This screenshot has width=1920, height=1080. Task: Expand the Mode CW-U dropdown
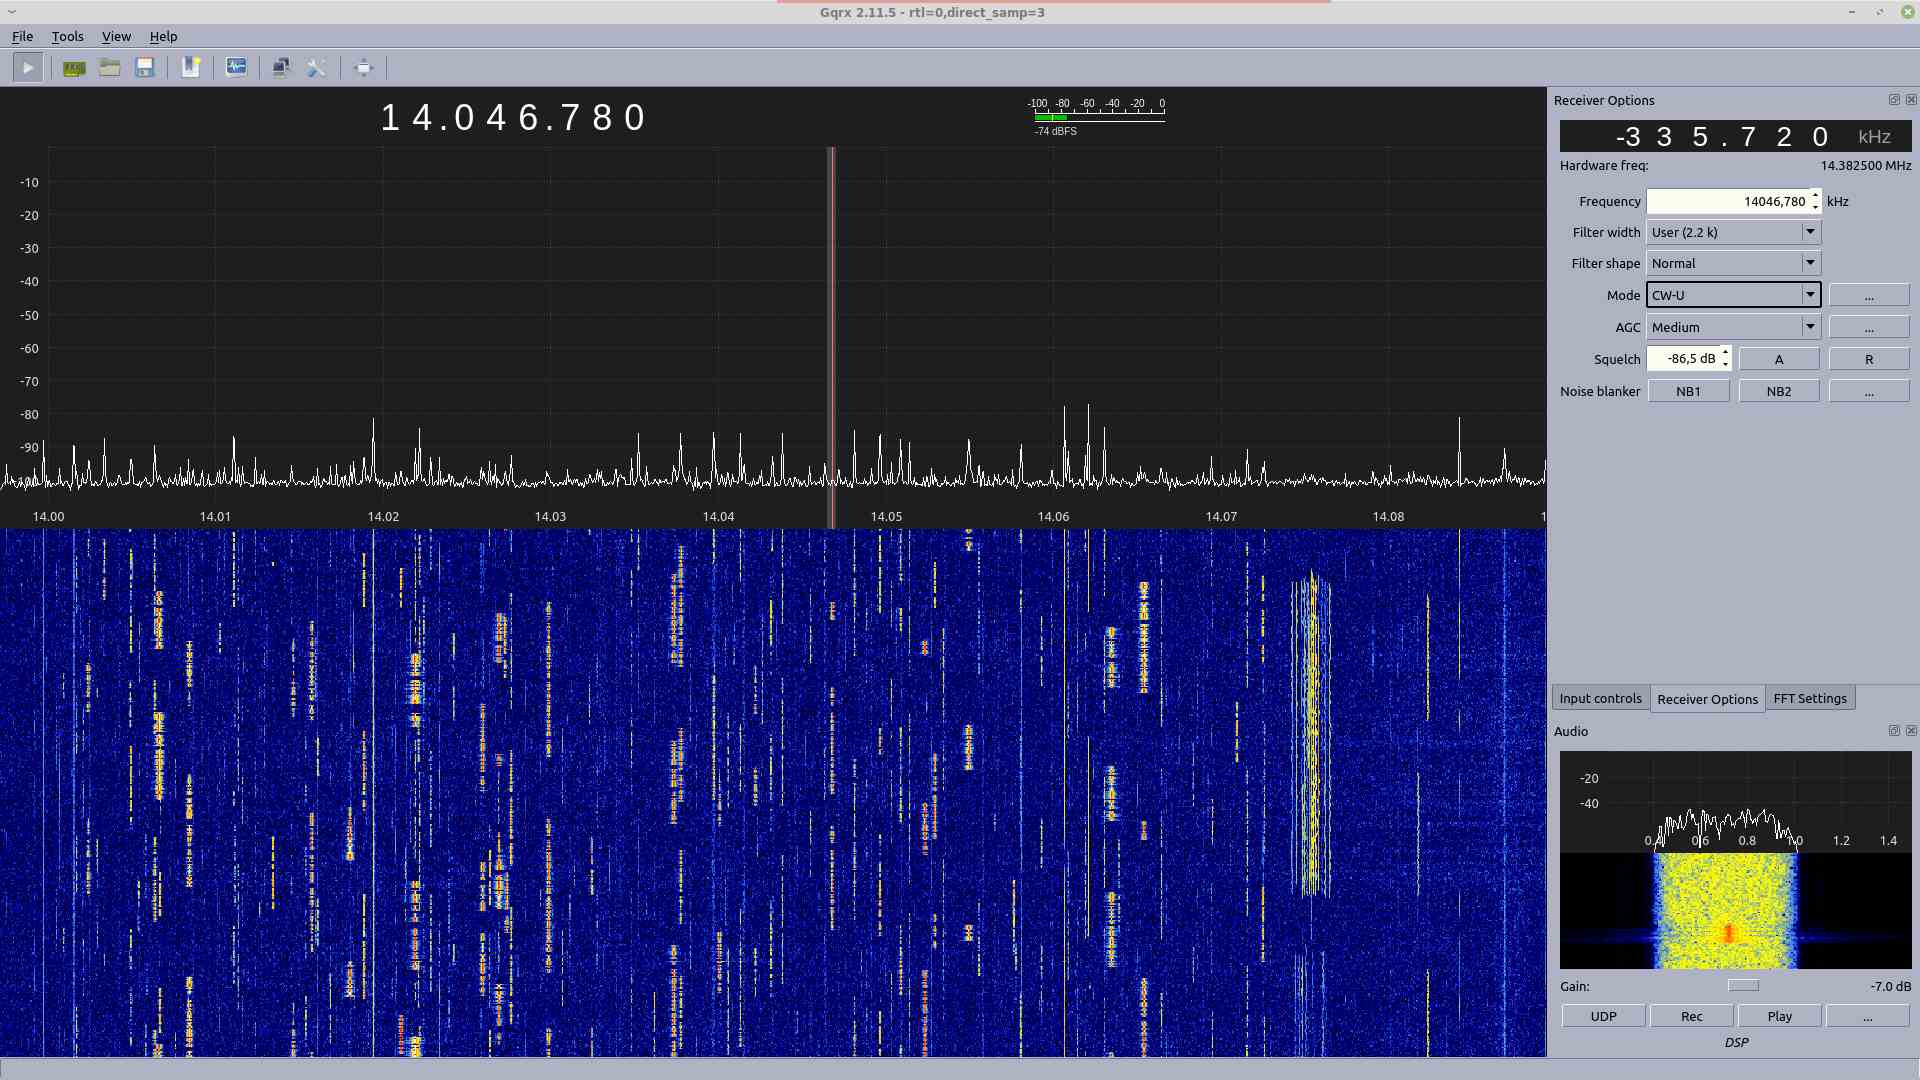click(1733, 295)
